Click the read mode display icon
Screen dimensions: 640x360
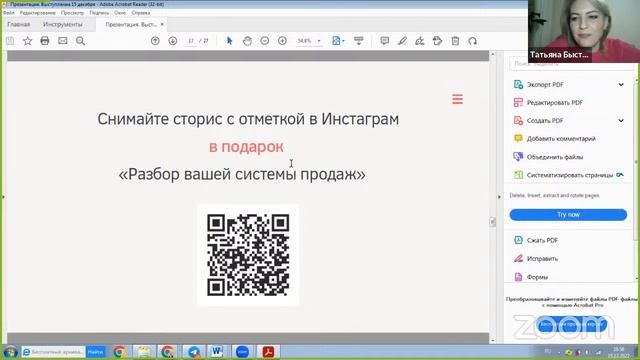pyautogui.click(x=359, y=41)
